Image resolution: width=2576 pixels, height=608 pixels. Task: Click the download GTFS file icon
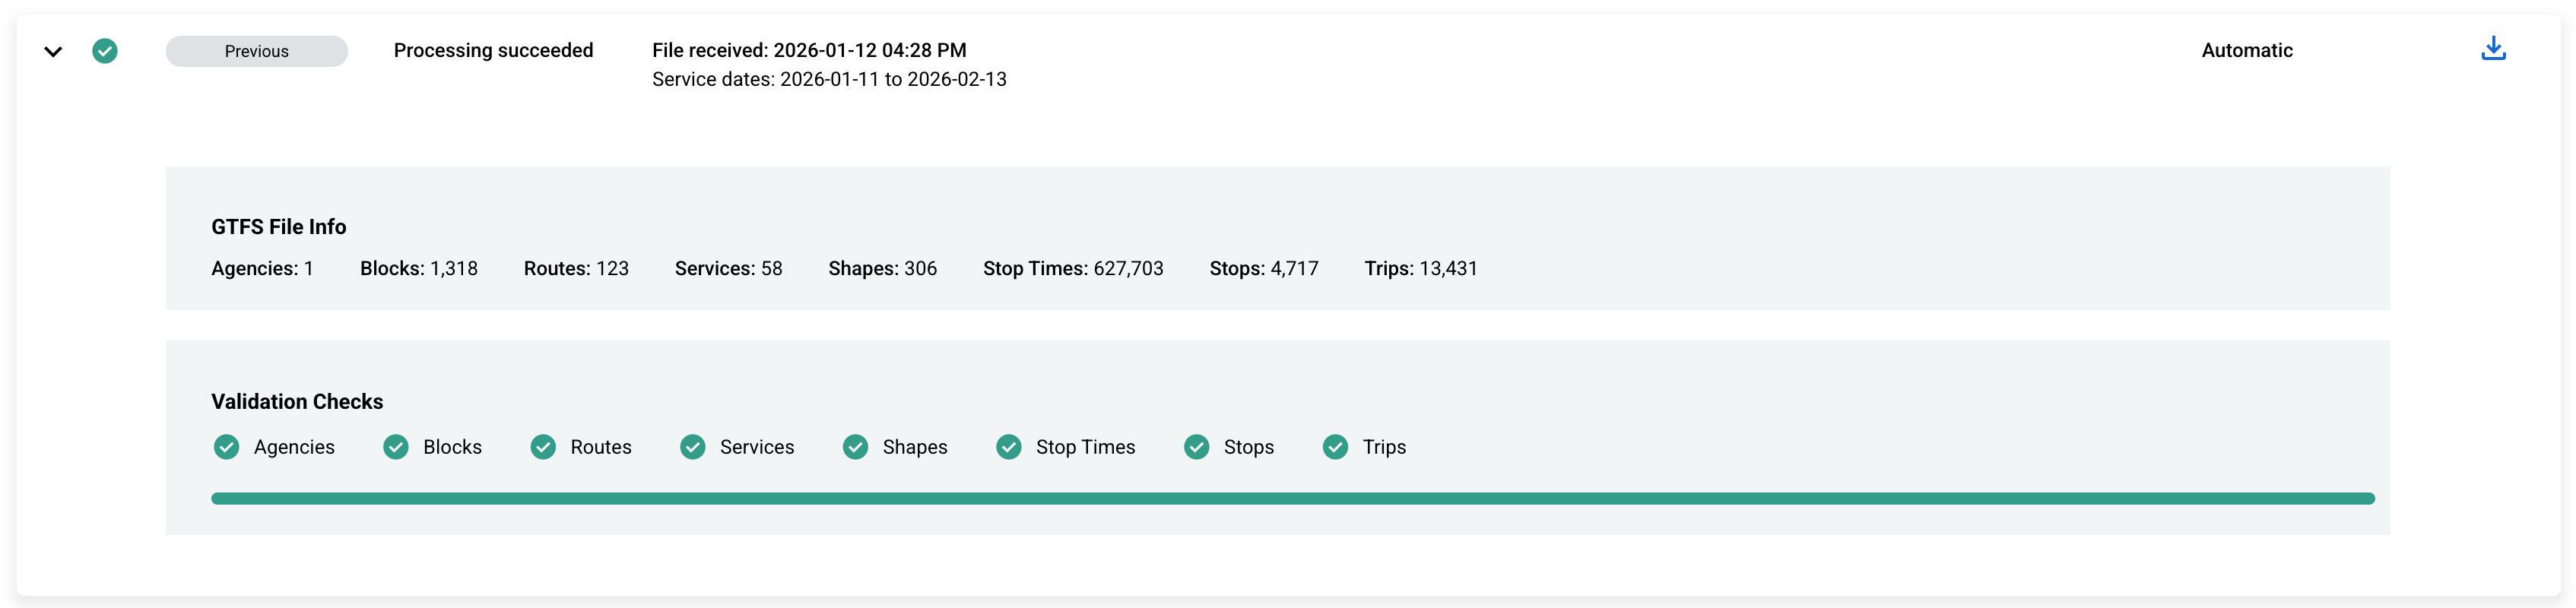(2494, 48)
